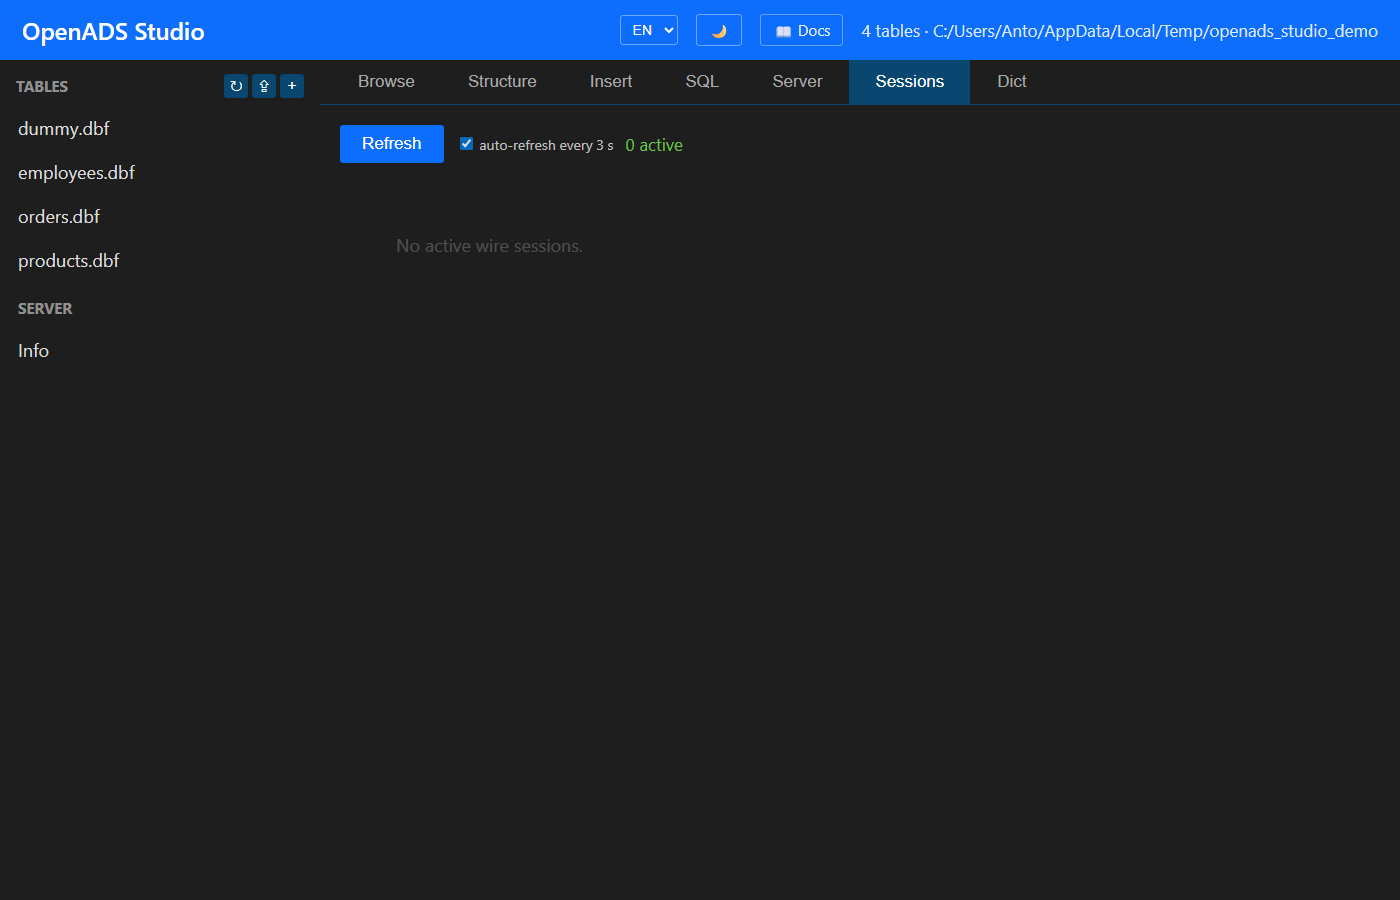Click the 'No active wire sessions.' message
Viewport: 1400px width, 900px height.
[489, 246]
